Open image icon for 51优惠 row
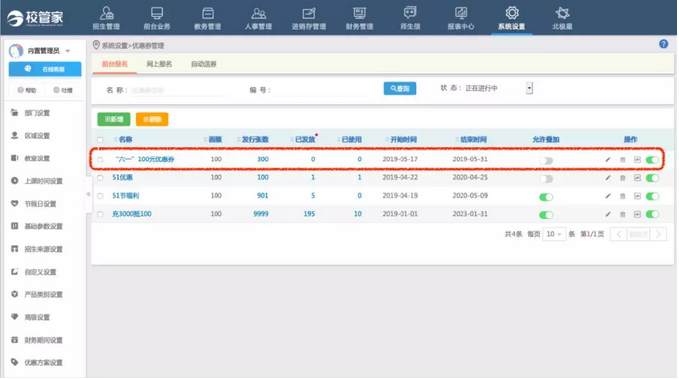 click(637, 178)
